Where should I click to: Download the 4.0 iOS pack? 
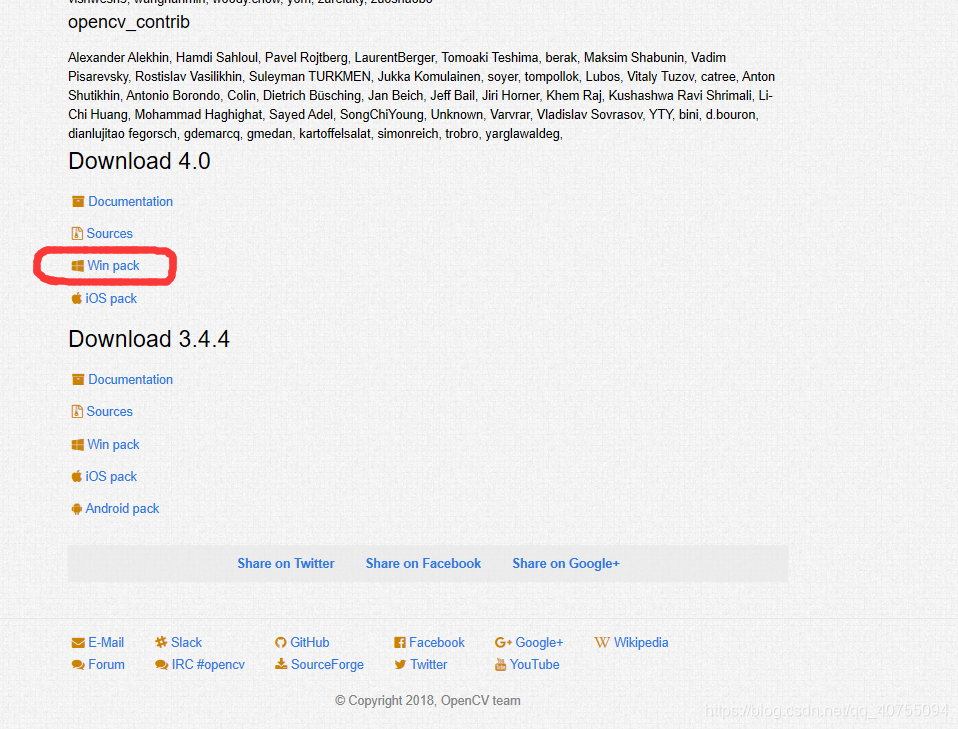[111, 298]
